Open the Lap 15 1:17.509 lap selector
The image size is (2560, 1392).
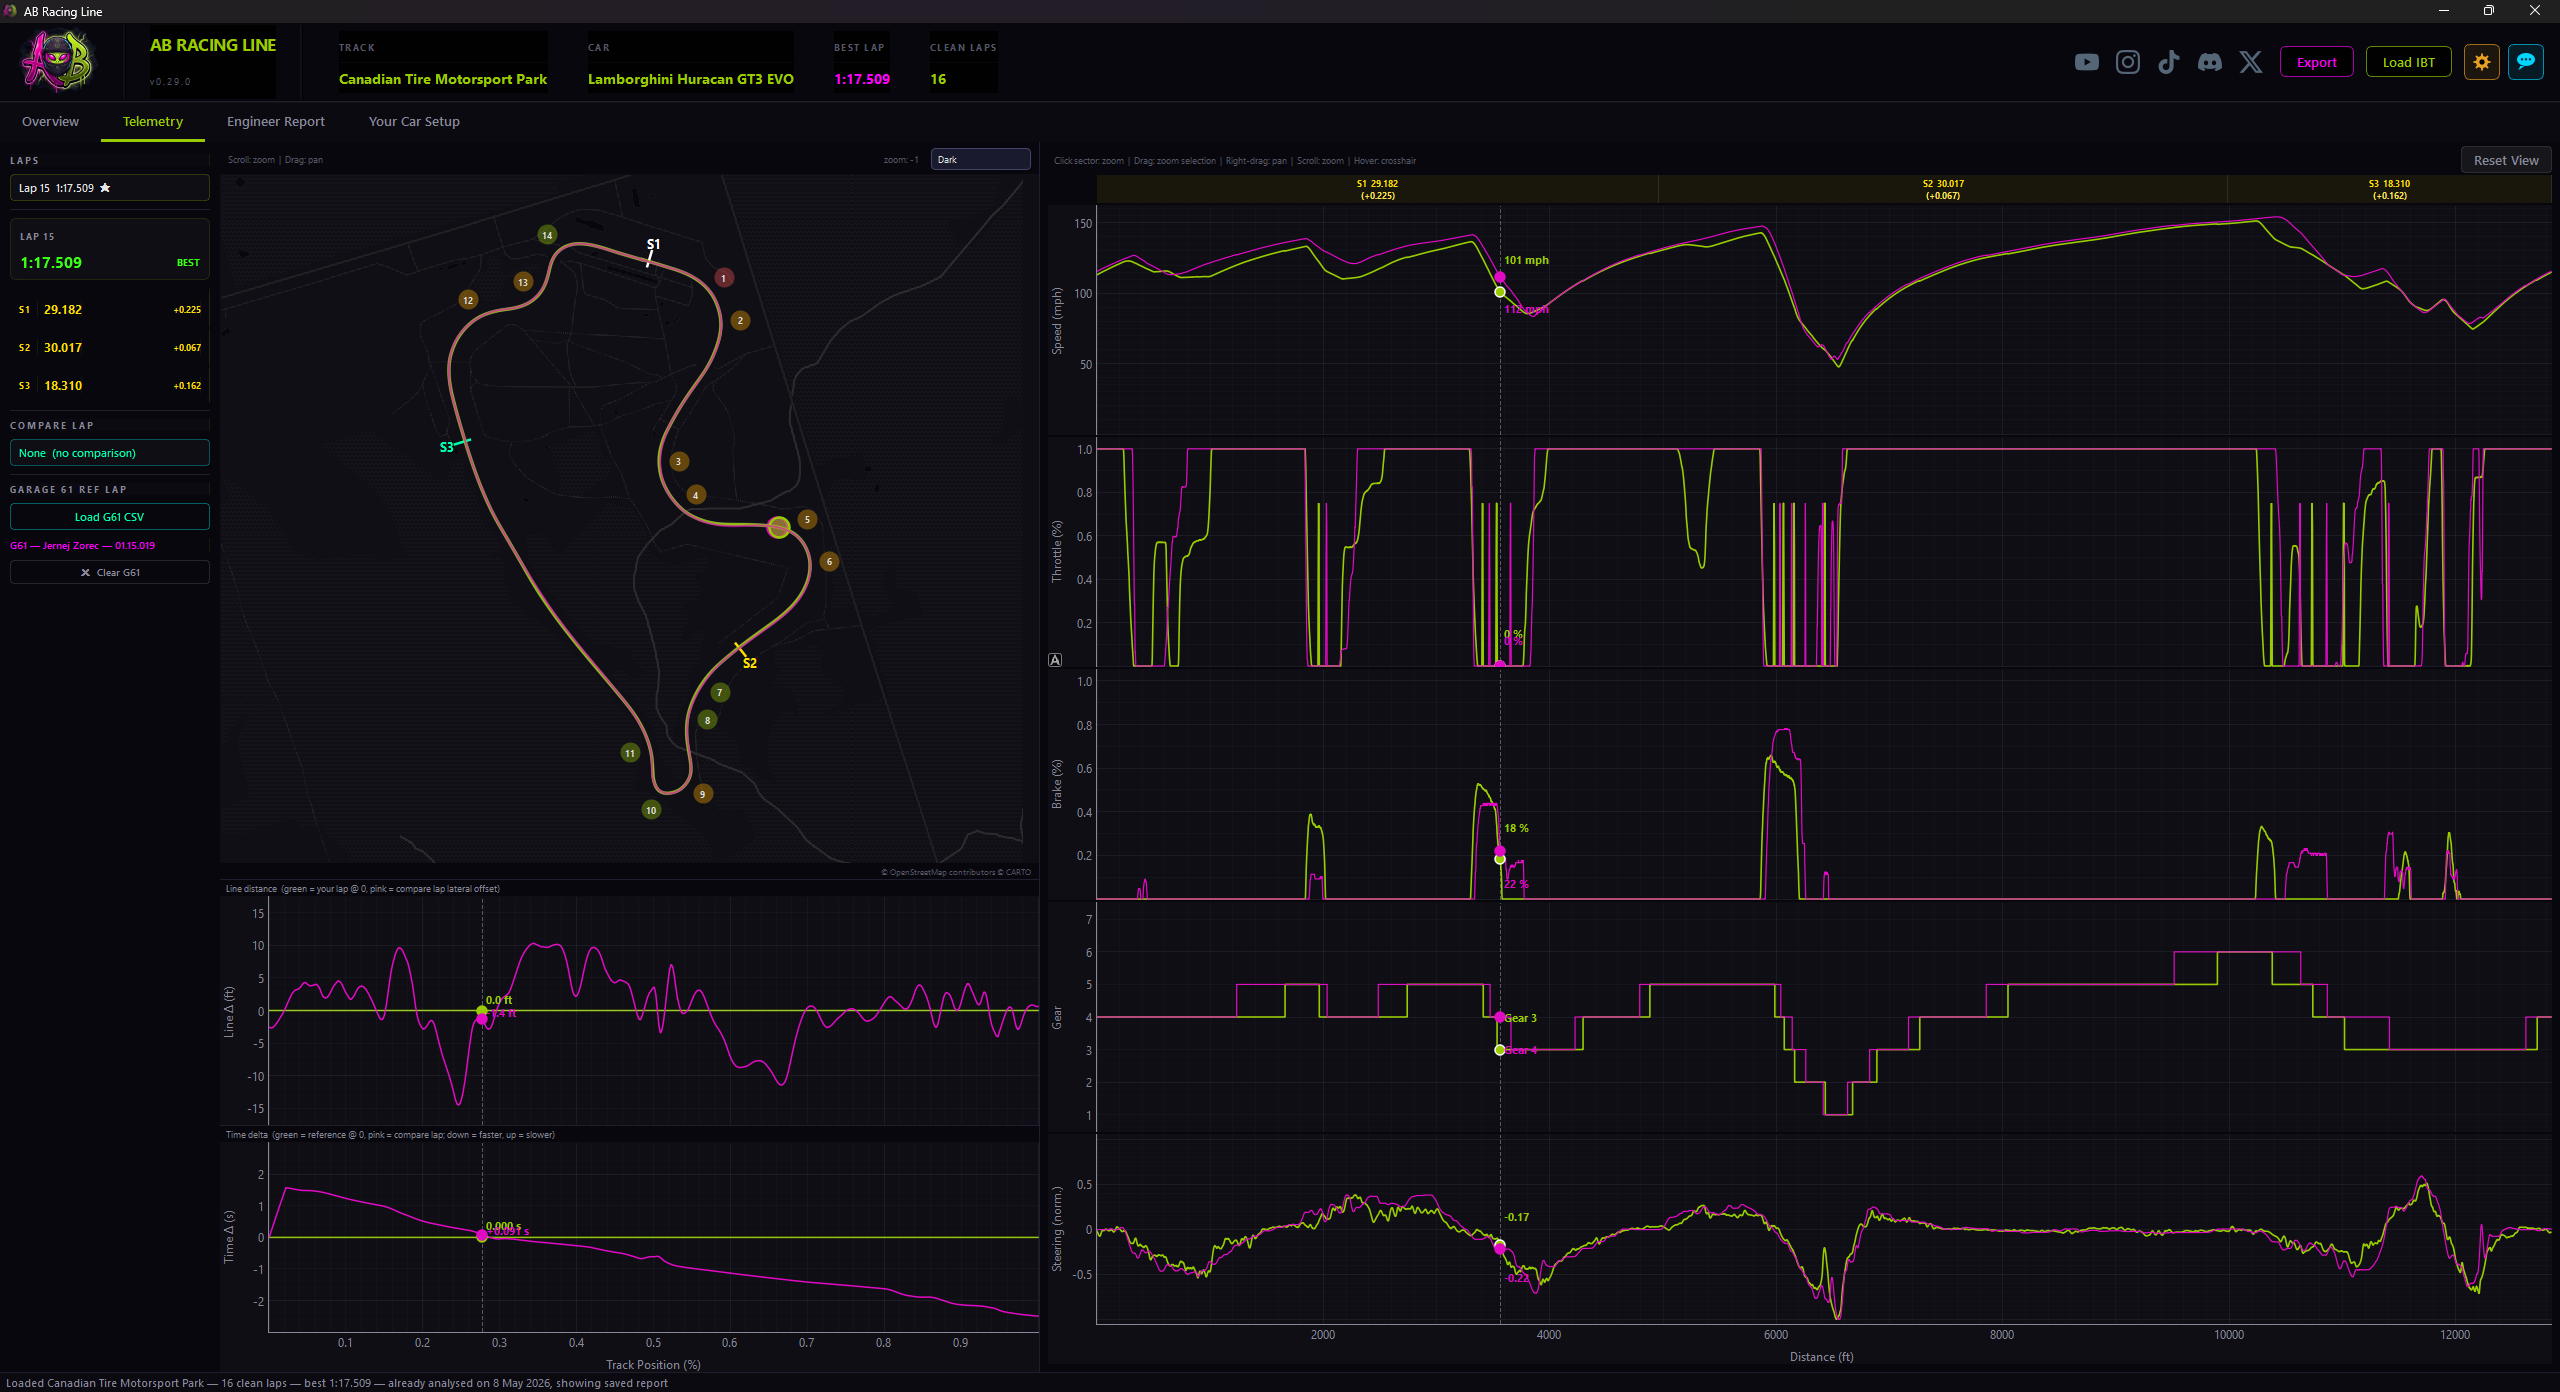pyautogui.click(x=110, y=188)
